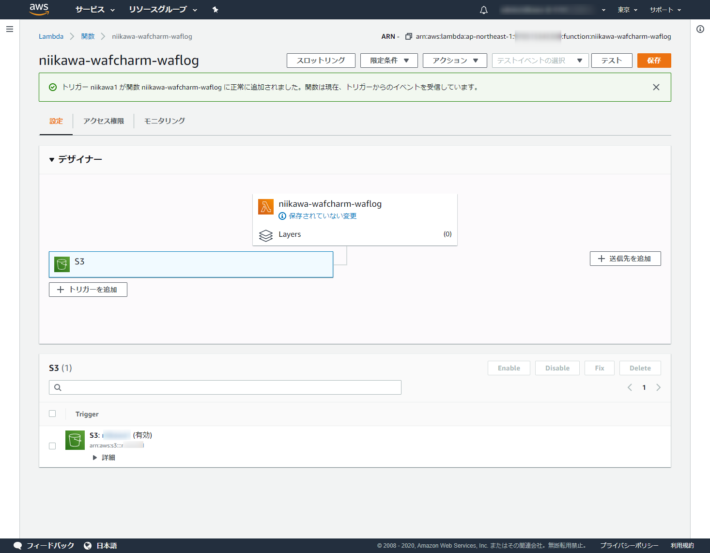This screenshot has width=710, height=553.
Task: Open the サービス menu in navbar
Action: coord(94,9)
